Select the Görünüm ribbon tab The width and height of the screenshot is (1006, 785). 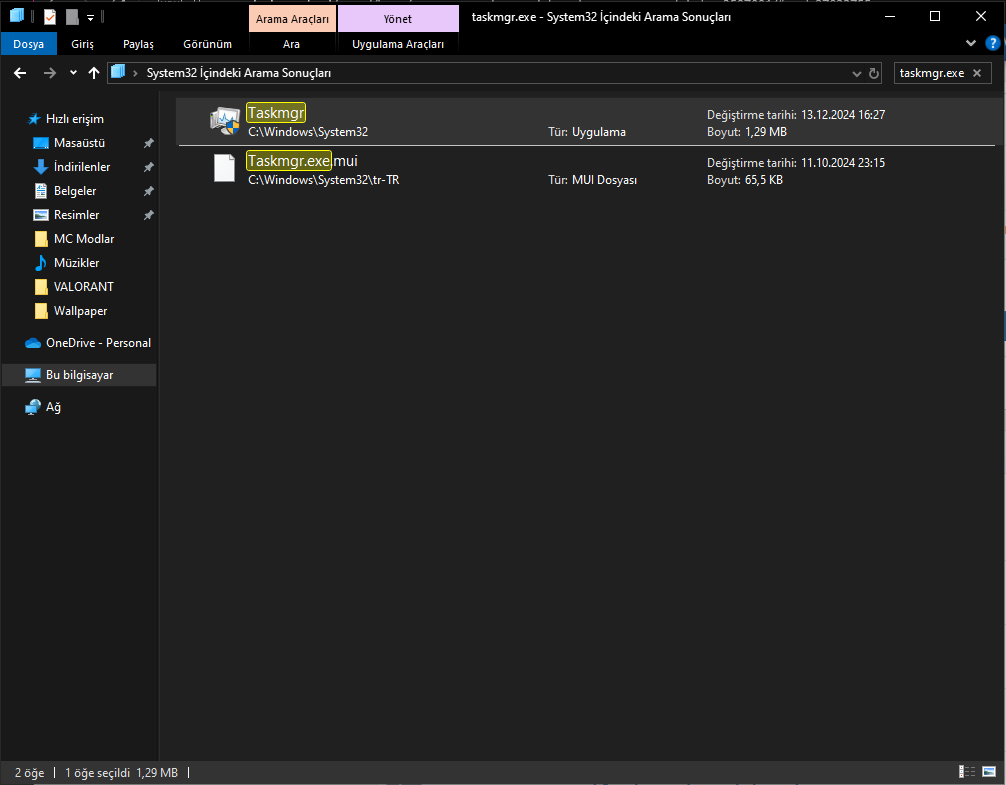(207, 44)
